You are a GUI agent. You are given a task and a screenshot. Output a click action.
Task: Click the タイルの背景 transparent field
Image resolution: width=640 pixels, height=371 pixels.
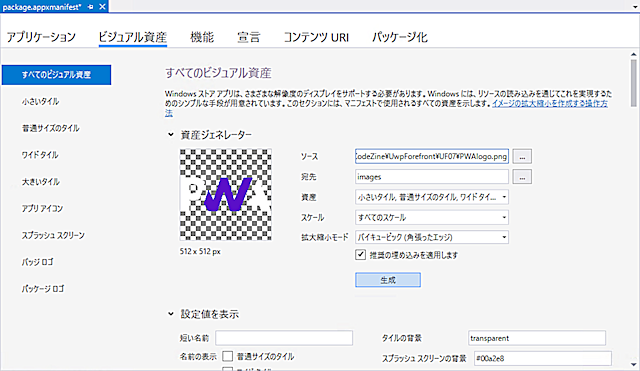click(x=537, y=338)
